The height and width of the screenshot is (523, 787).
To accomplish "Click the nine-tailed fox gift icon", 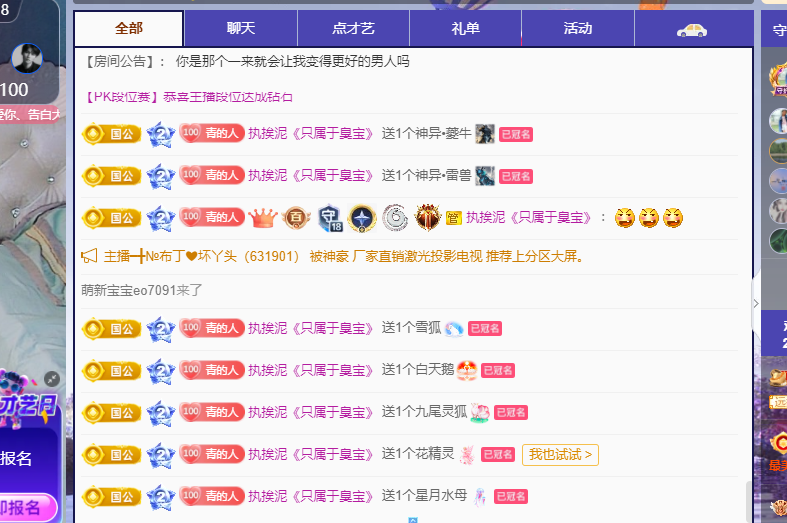I will pos(480,413).
